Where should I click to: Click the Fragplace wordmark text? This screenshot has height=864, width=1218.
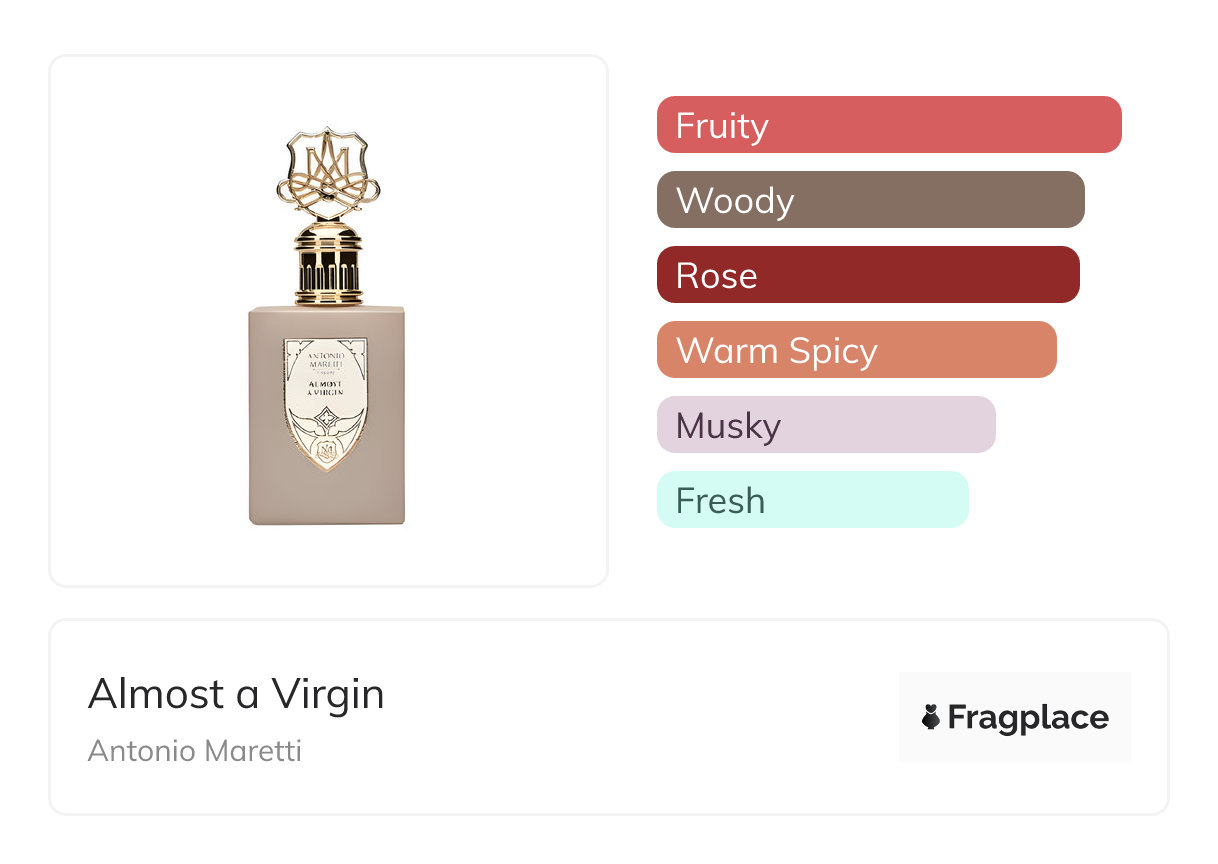1028,717
